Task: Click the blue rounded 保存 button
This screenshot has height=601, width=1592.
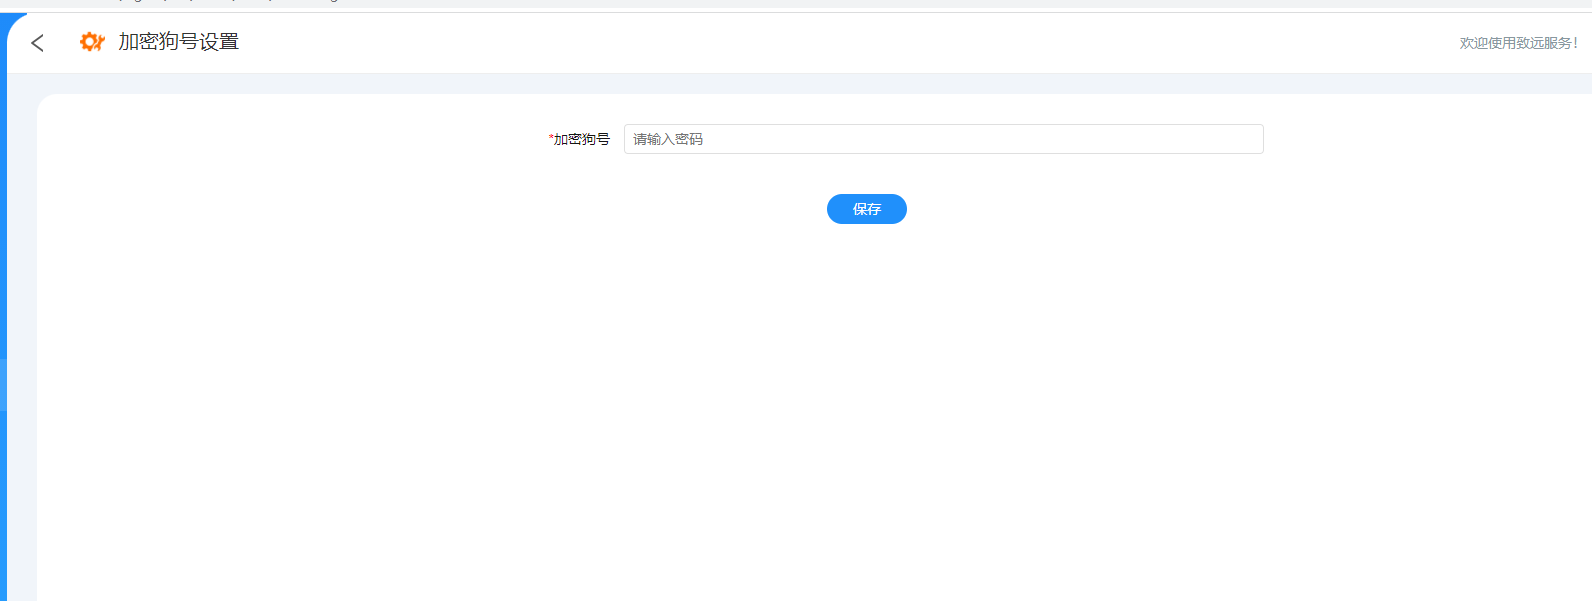Action: pyautogui.click(x=866, y=209)
